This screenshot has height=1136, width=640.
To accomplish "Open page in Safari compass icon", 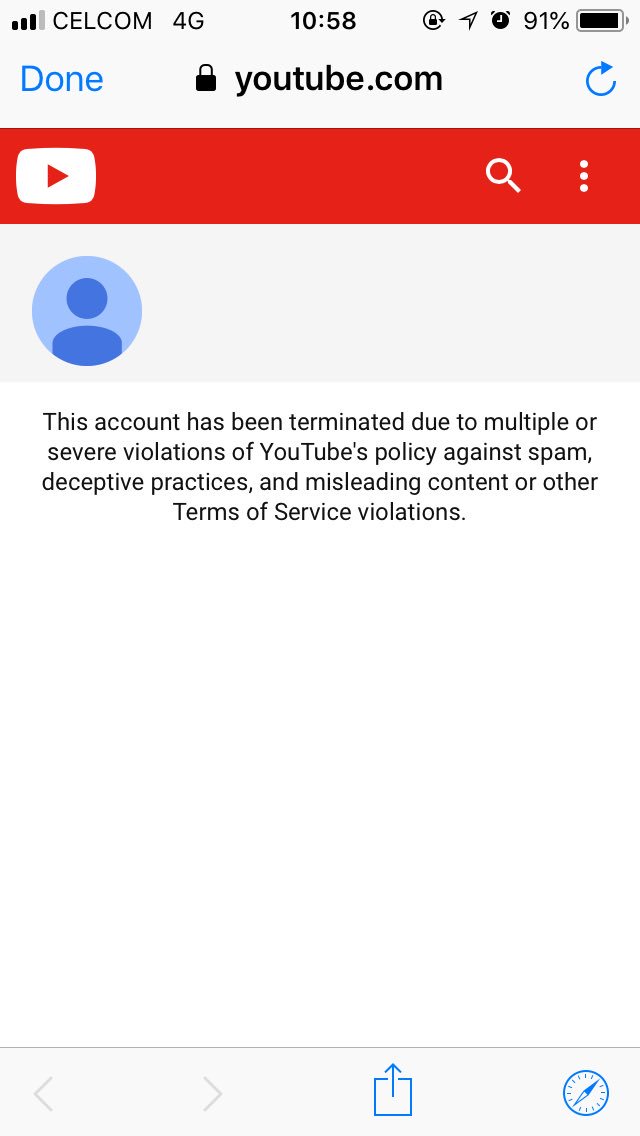I will (x=586, y=1093).
